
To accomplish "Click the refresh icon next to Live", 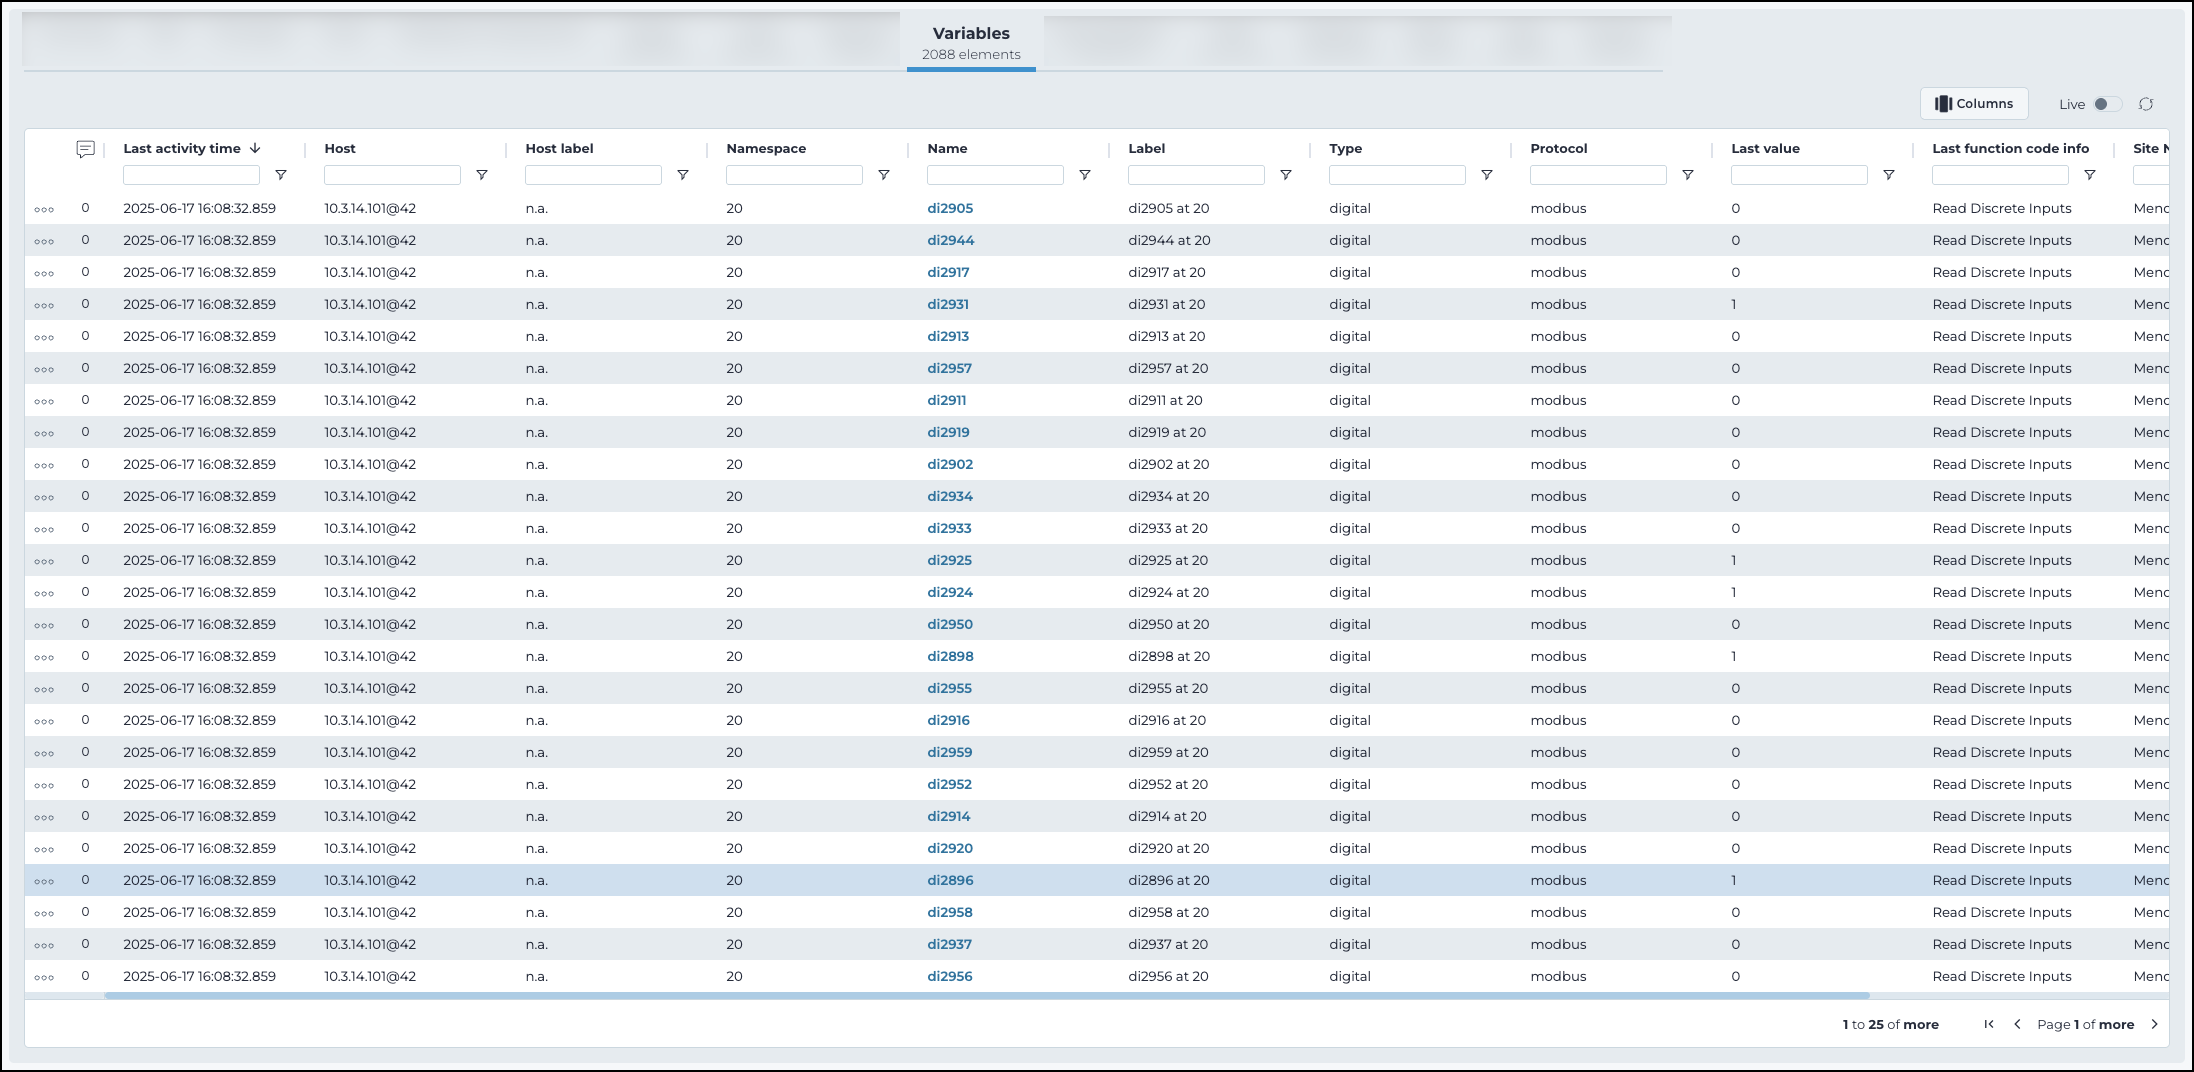I will (x=2146, y=104).
